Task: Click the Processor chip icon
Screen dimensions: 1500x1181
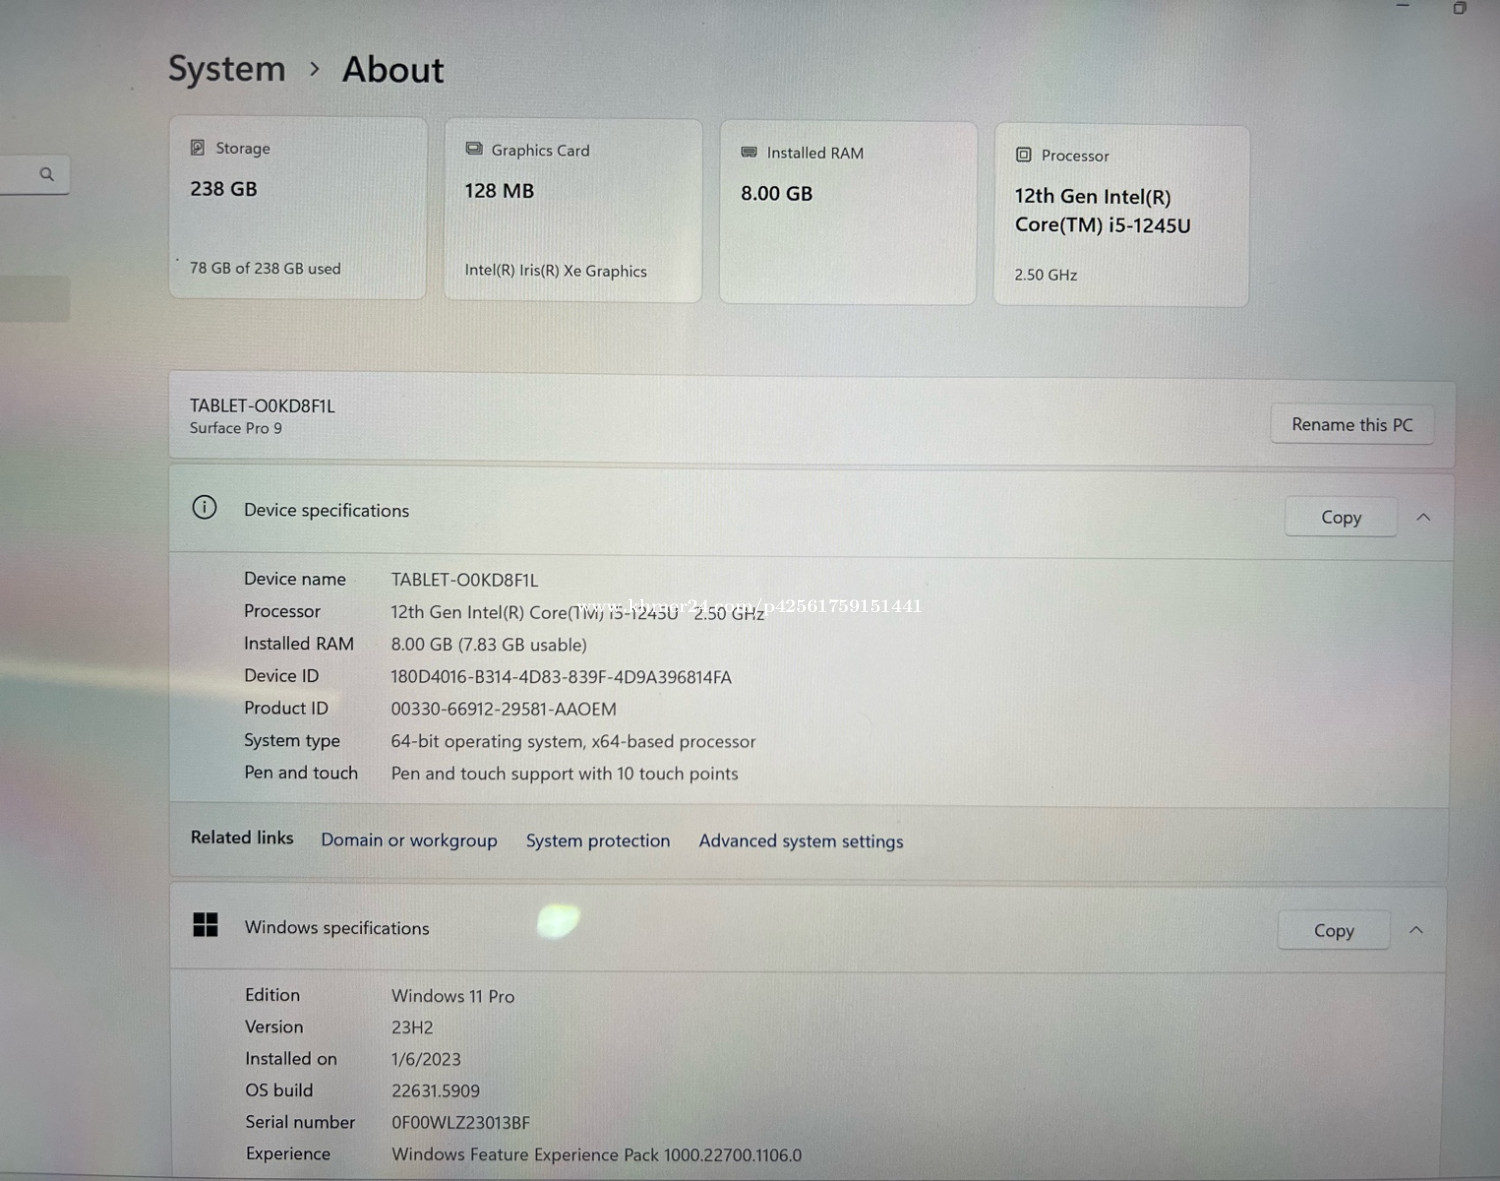Action: 1023,155
